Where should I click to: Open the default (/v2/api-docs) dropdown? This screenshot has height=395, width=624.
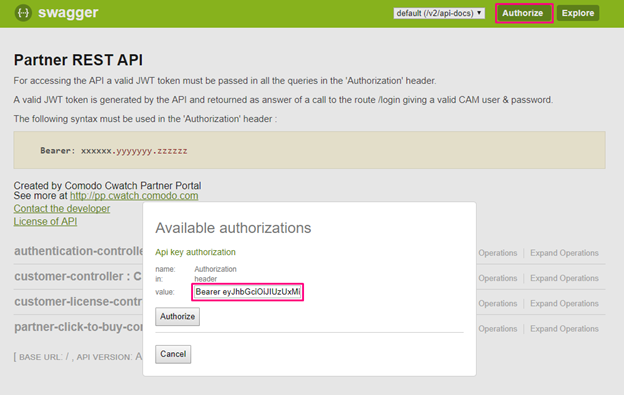[439, 13]
